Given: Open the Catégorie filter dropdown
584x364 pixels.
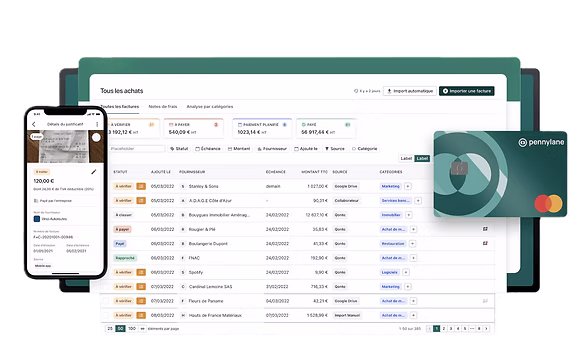Looking at the screenshot, I should [365, 149].
